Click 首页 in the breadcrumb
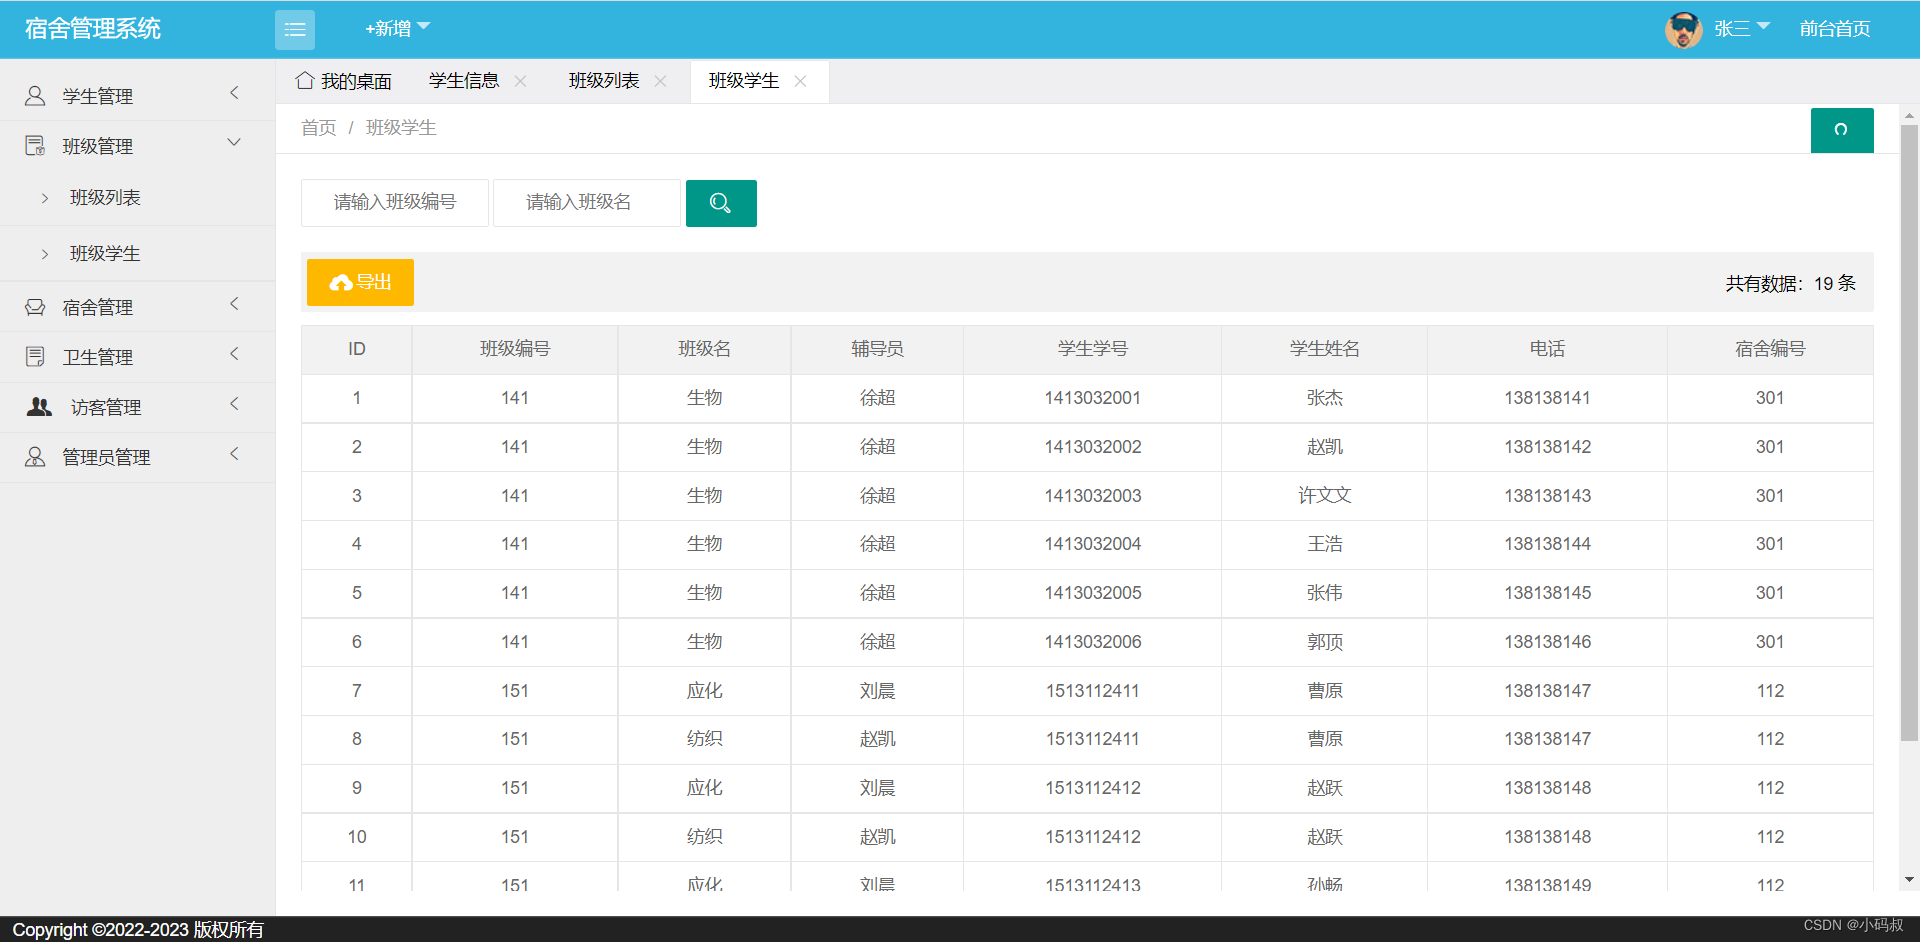This screenshot has height=942, width=1920. (319, 128)
